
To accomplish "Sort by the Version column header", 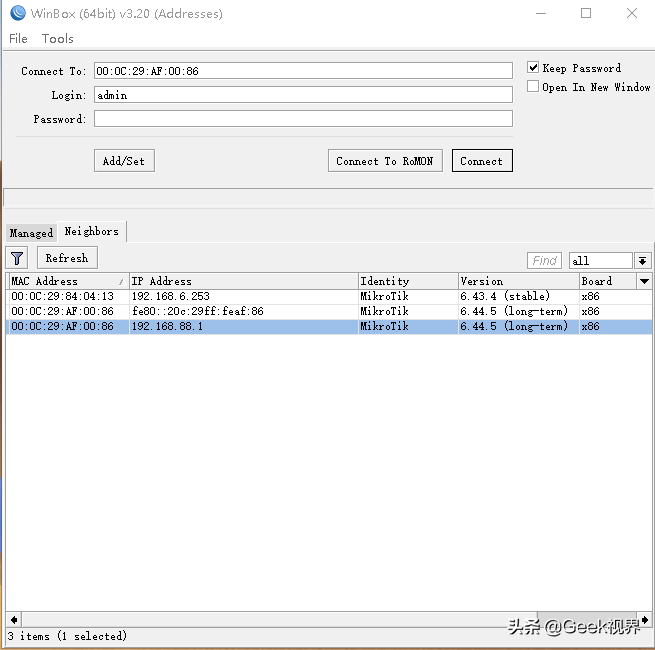I will 518,281.
